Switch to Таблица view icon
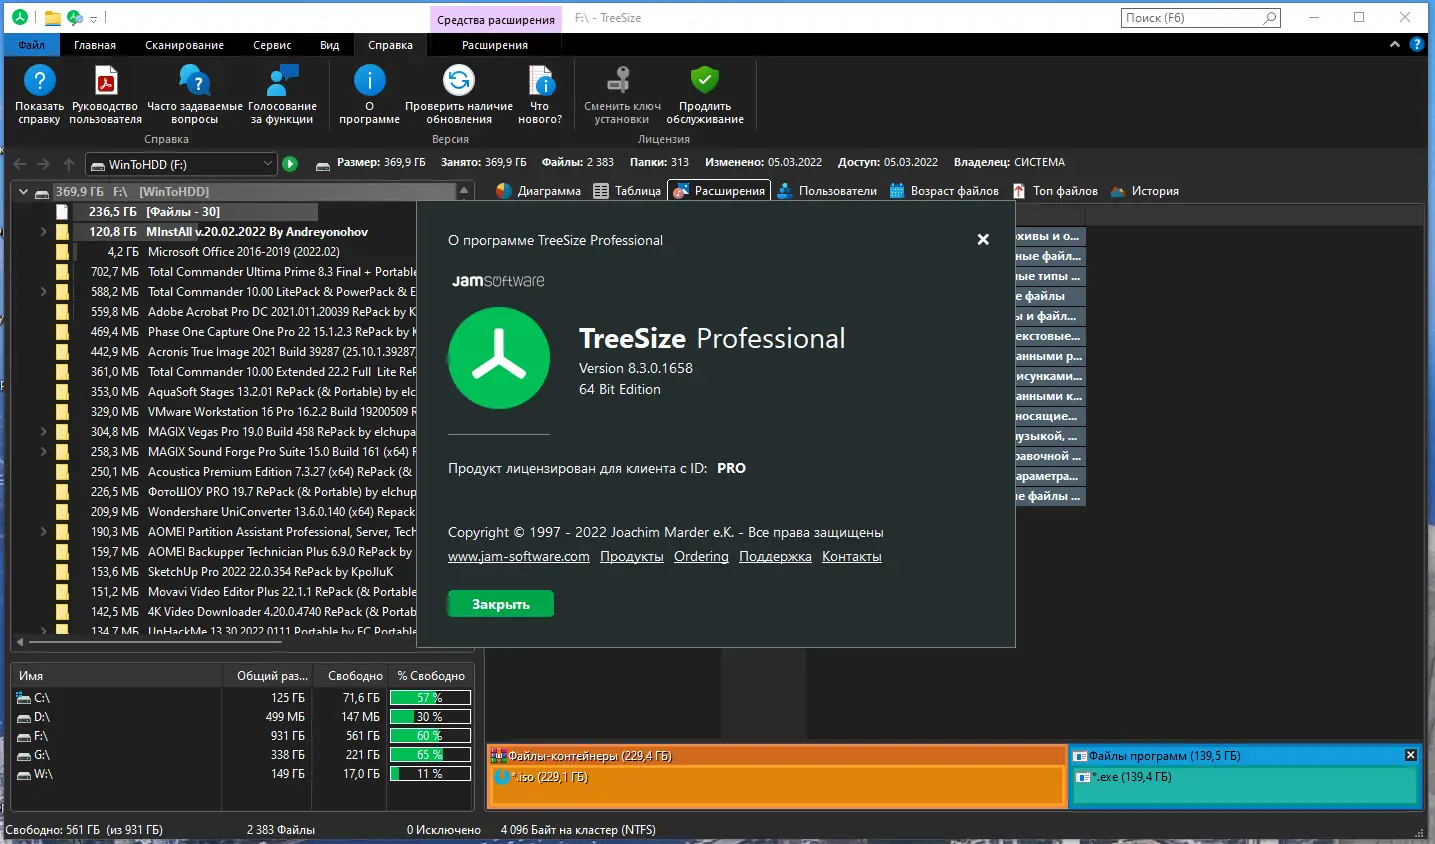 click(x=627, y=190)
